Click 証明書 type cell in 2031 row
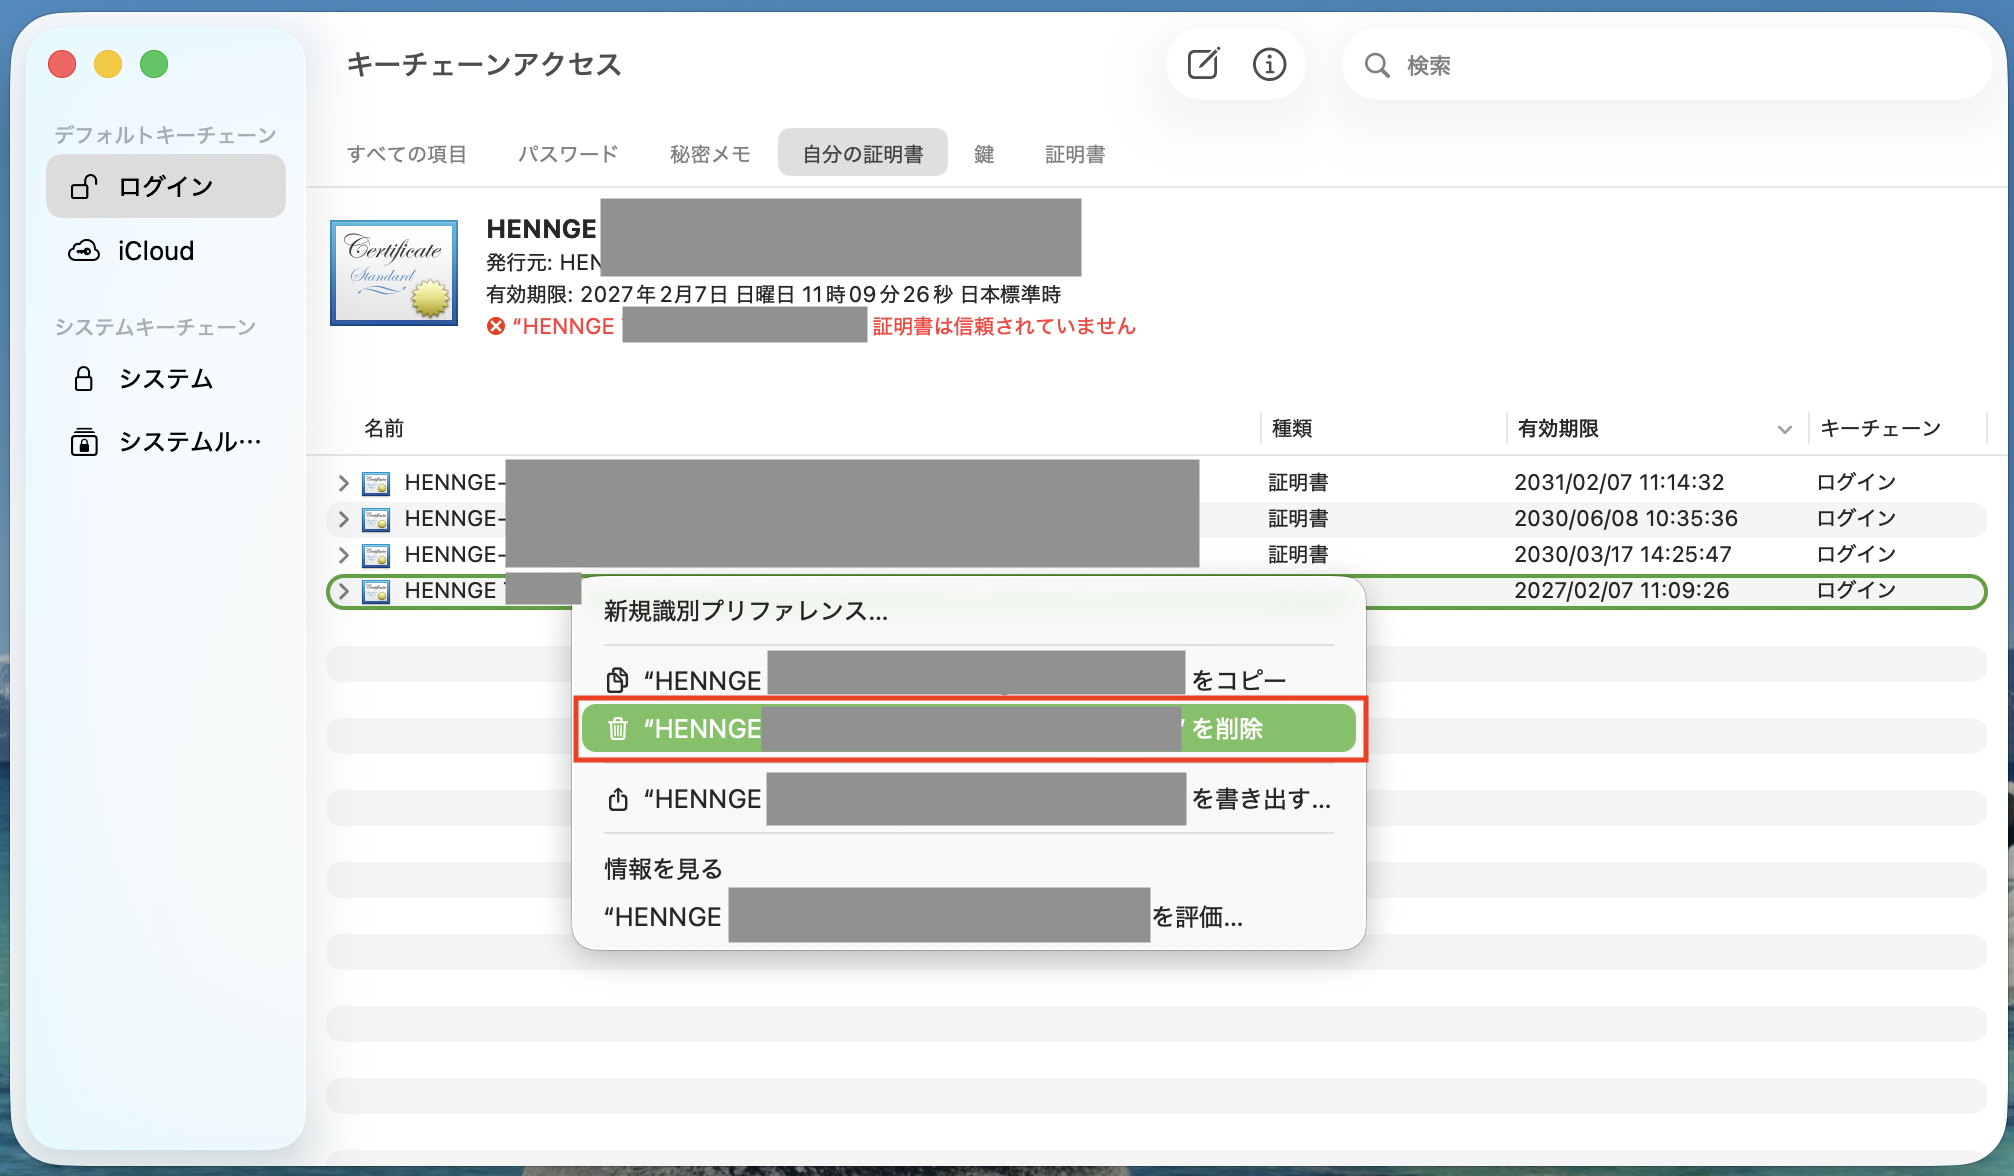Screen dimensions: 2014x1176 pos(1298,482)
